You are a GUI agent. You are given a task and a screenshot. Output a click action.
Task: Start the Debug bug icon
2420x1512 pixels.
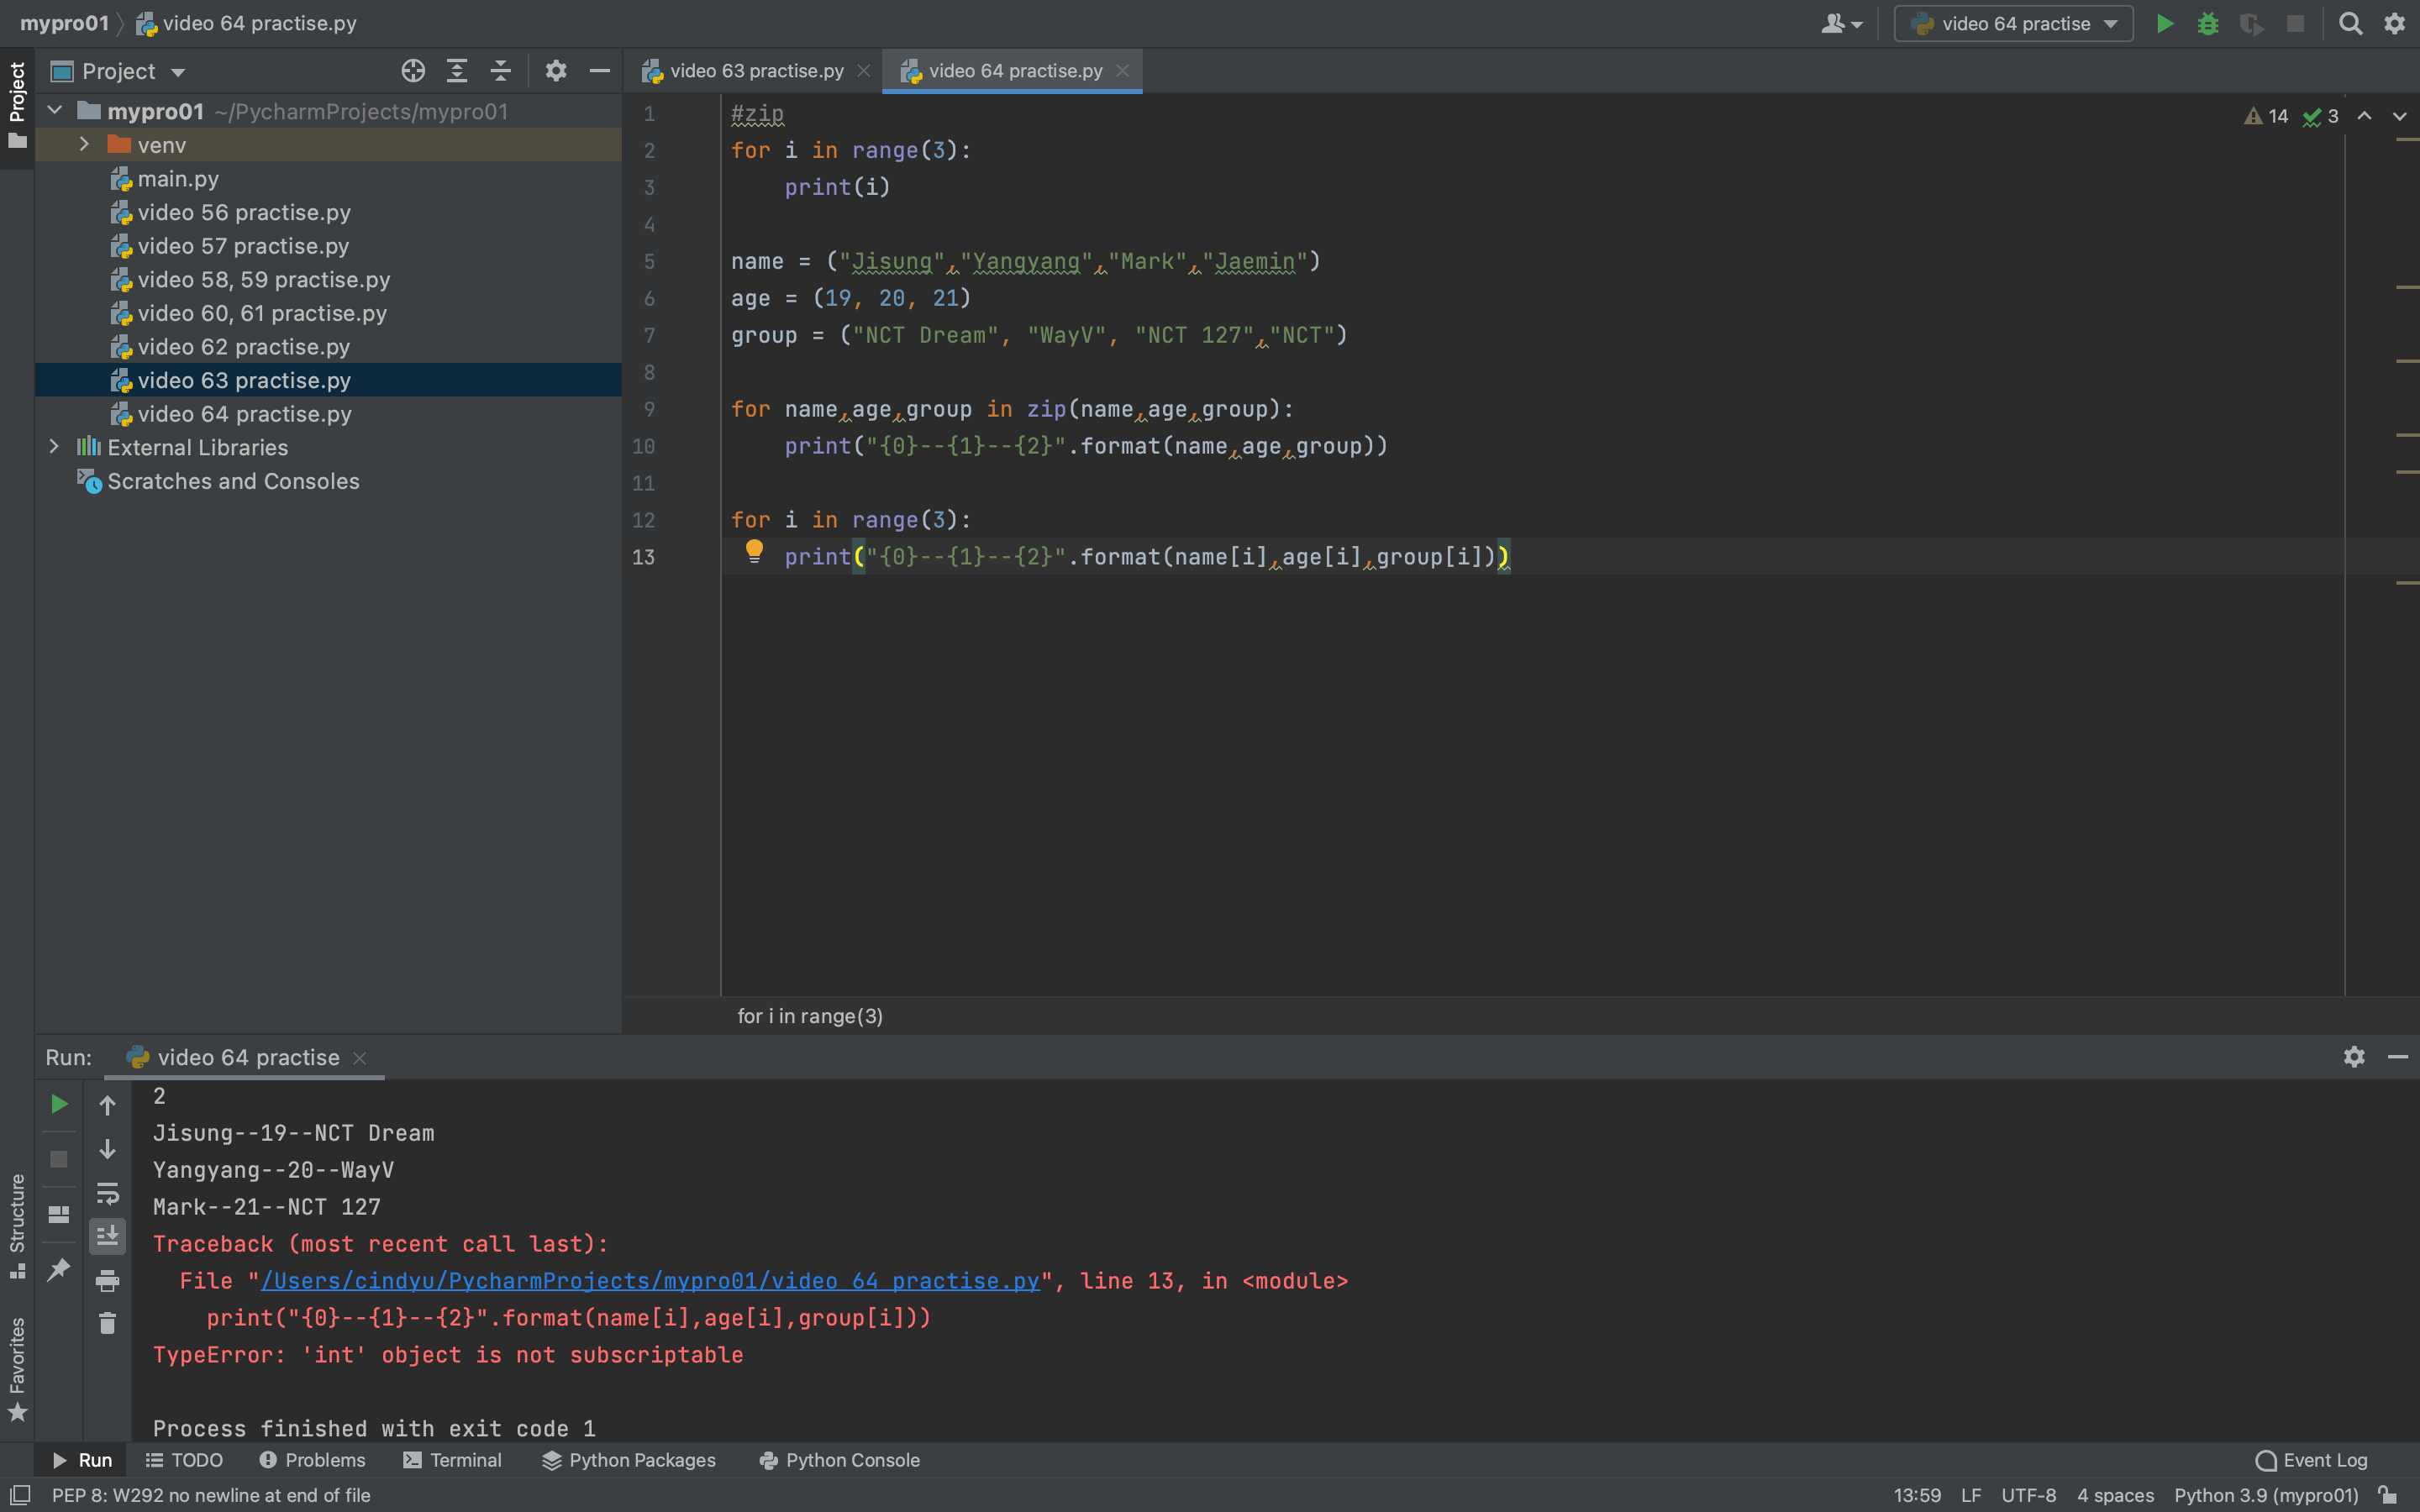[x=2208, y=24]
